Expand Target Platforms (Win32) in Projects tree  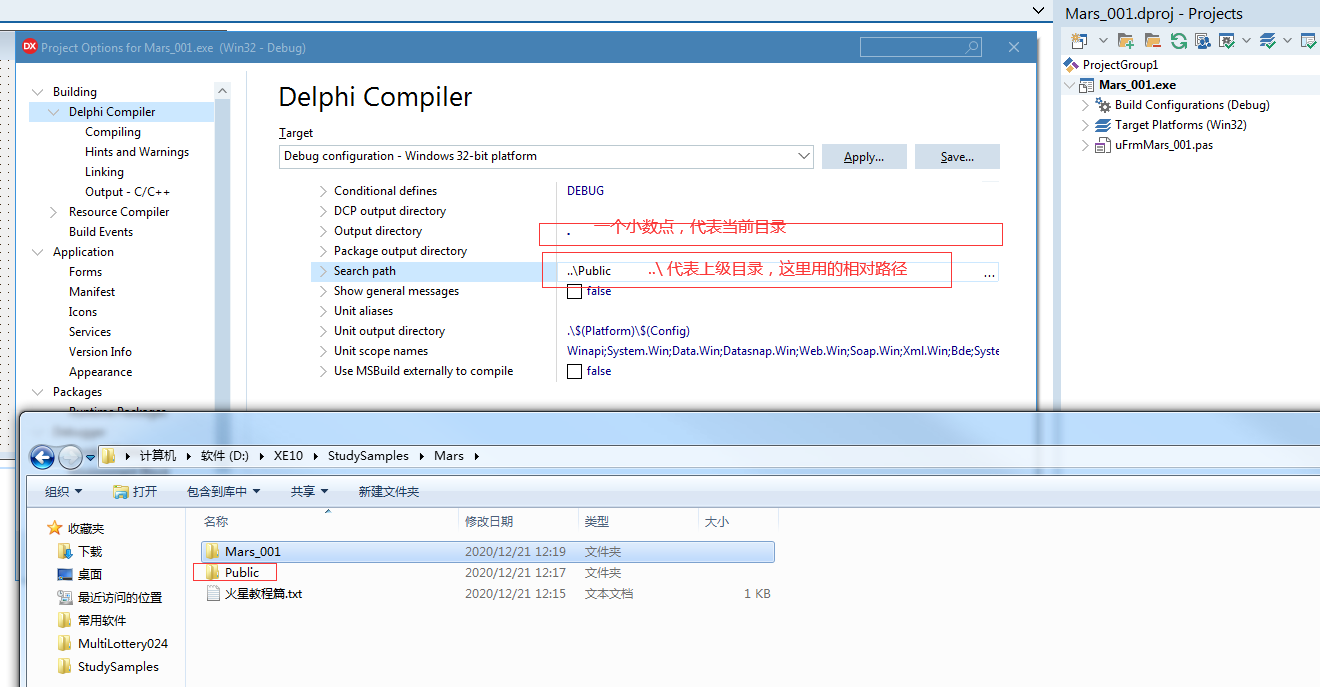[x=1086, y=125]
